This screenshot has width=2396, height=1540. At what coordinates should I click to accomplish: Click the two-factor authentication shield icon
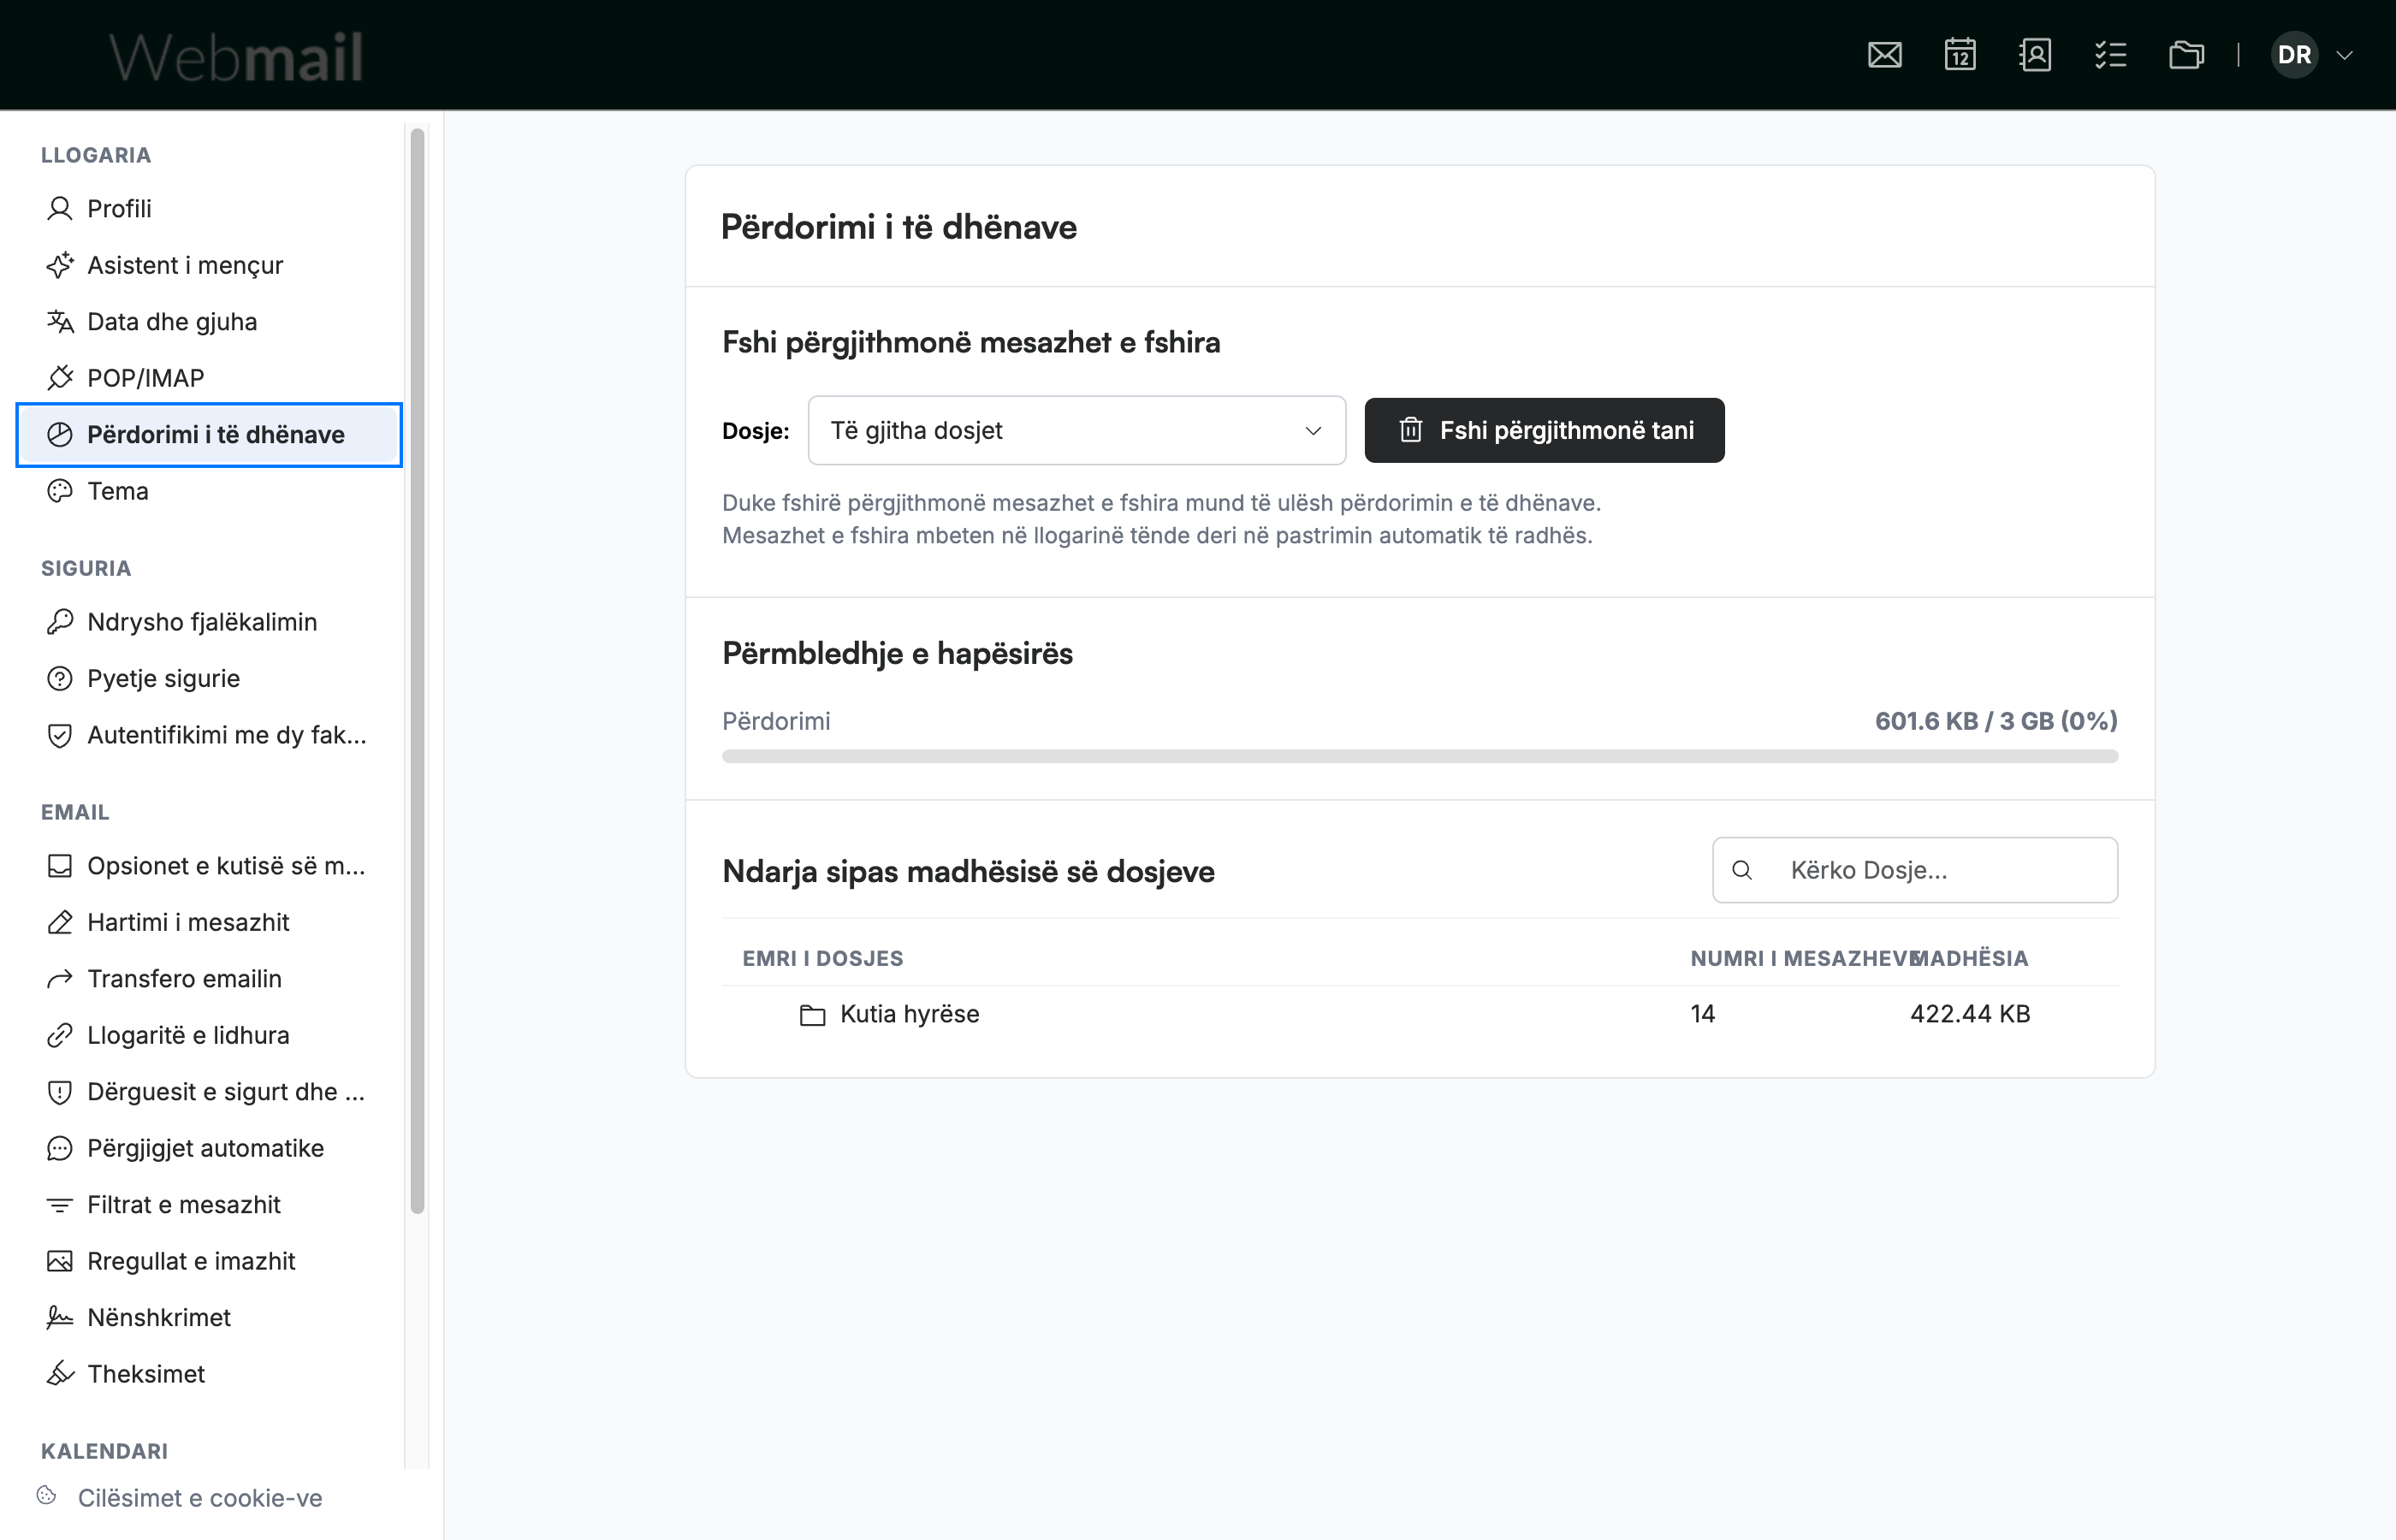pos(60,735)
